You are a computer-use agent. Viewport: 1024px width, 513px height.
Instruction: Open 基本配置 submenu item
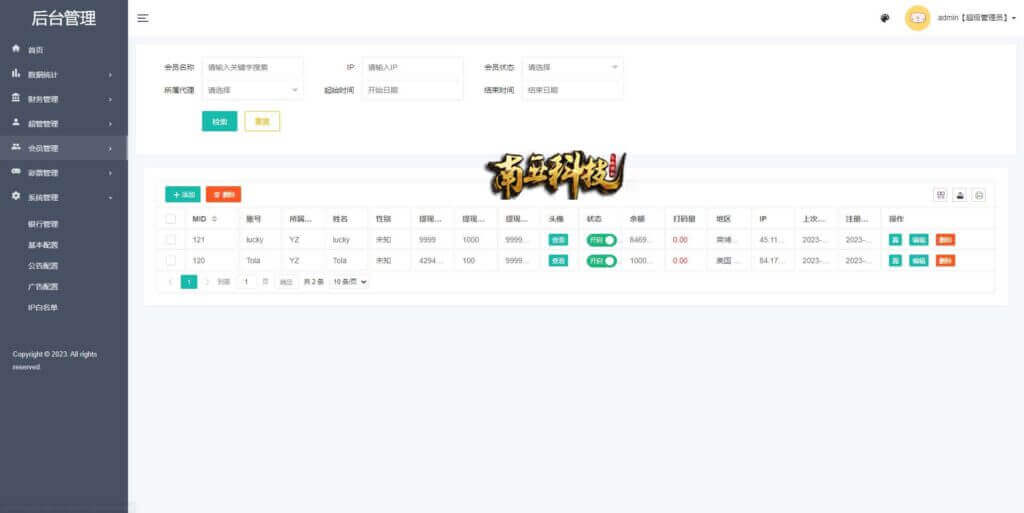[43, 245]
